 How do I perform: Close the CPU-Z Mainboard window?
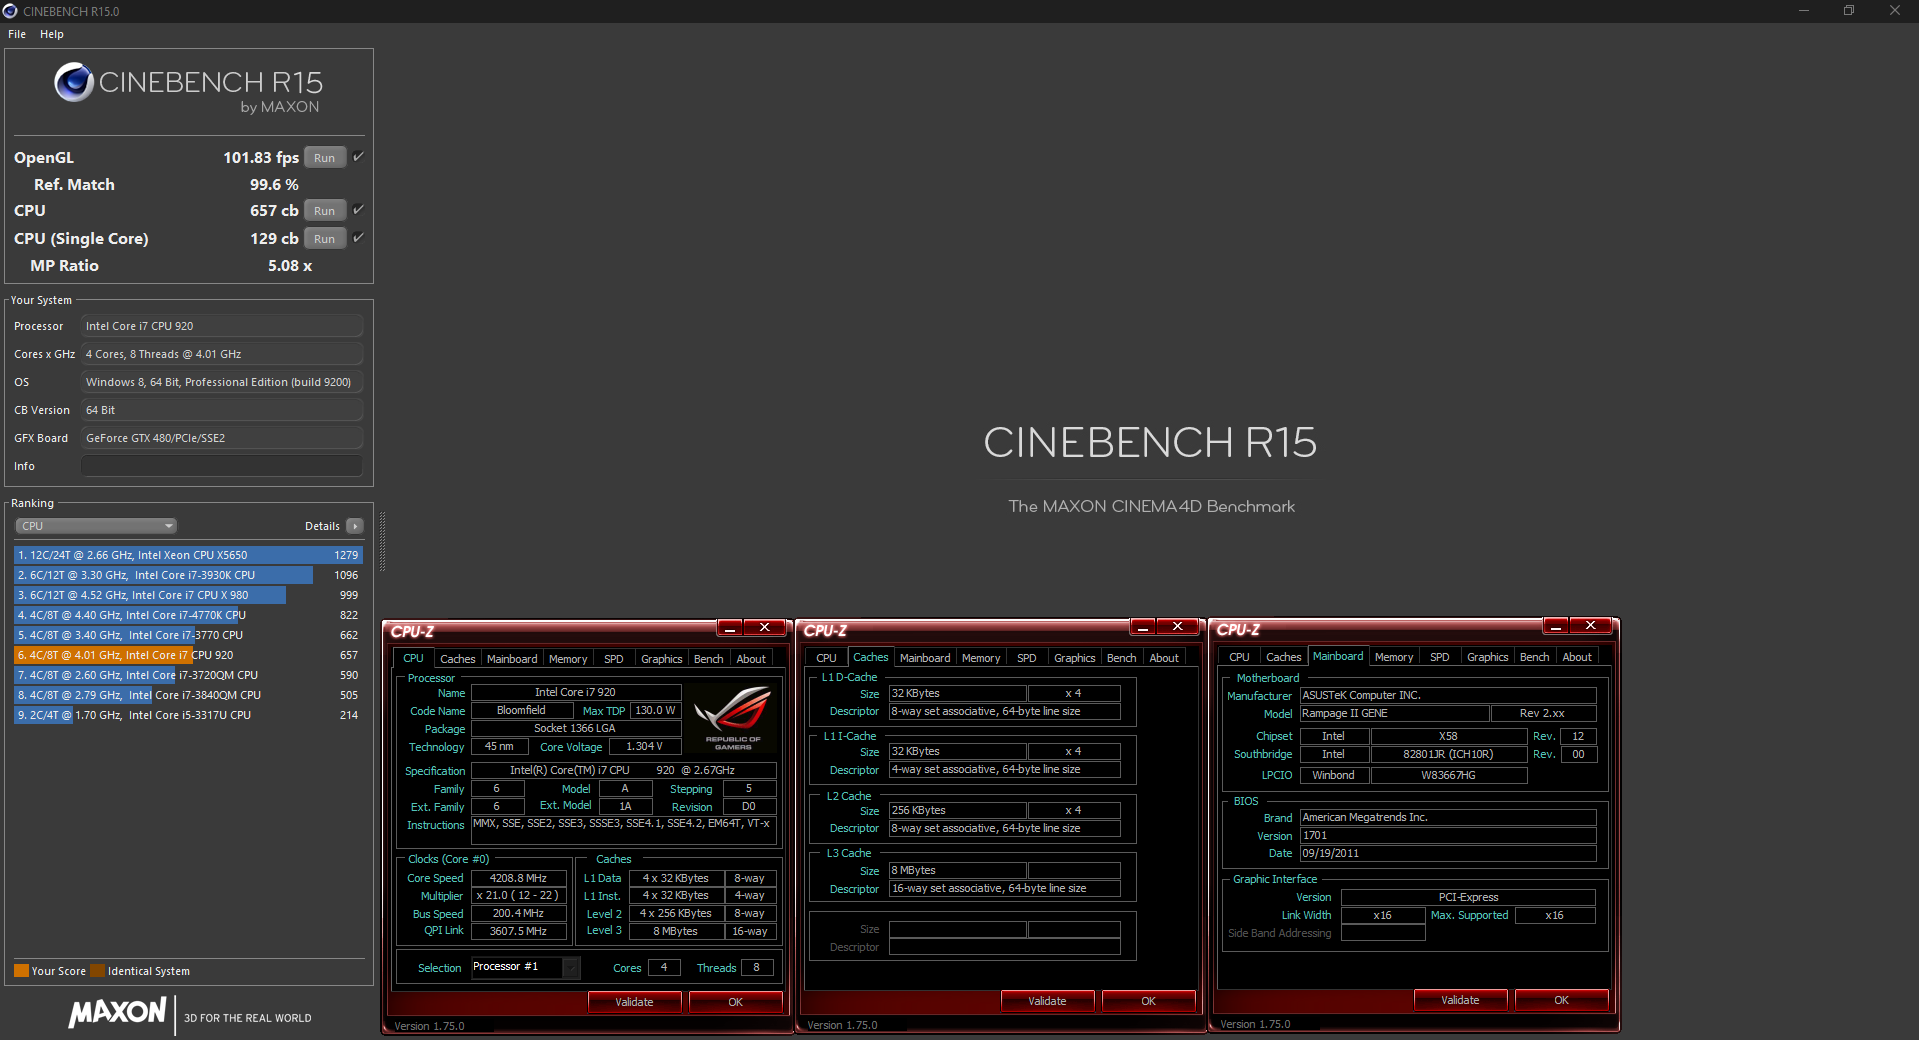(x=1590, y=626)
